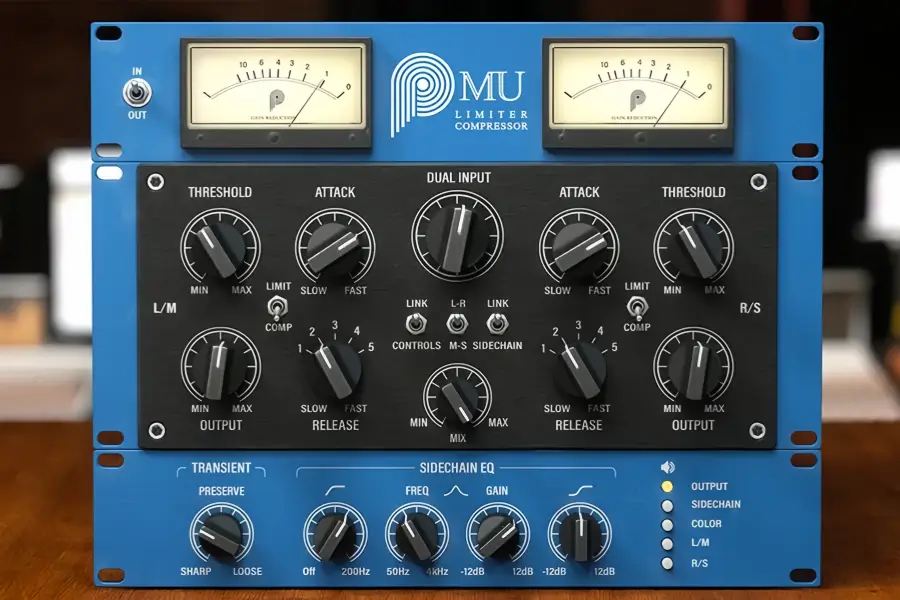Click the speaker monitoring icon
Screen dimensions: 900x600
click(x=668, y=467)
